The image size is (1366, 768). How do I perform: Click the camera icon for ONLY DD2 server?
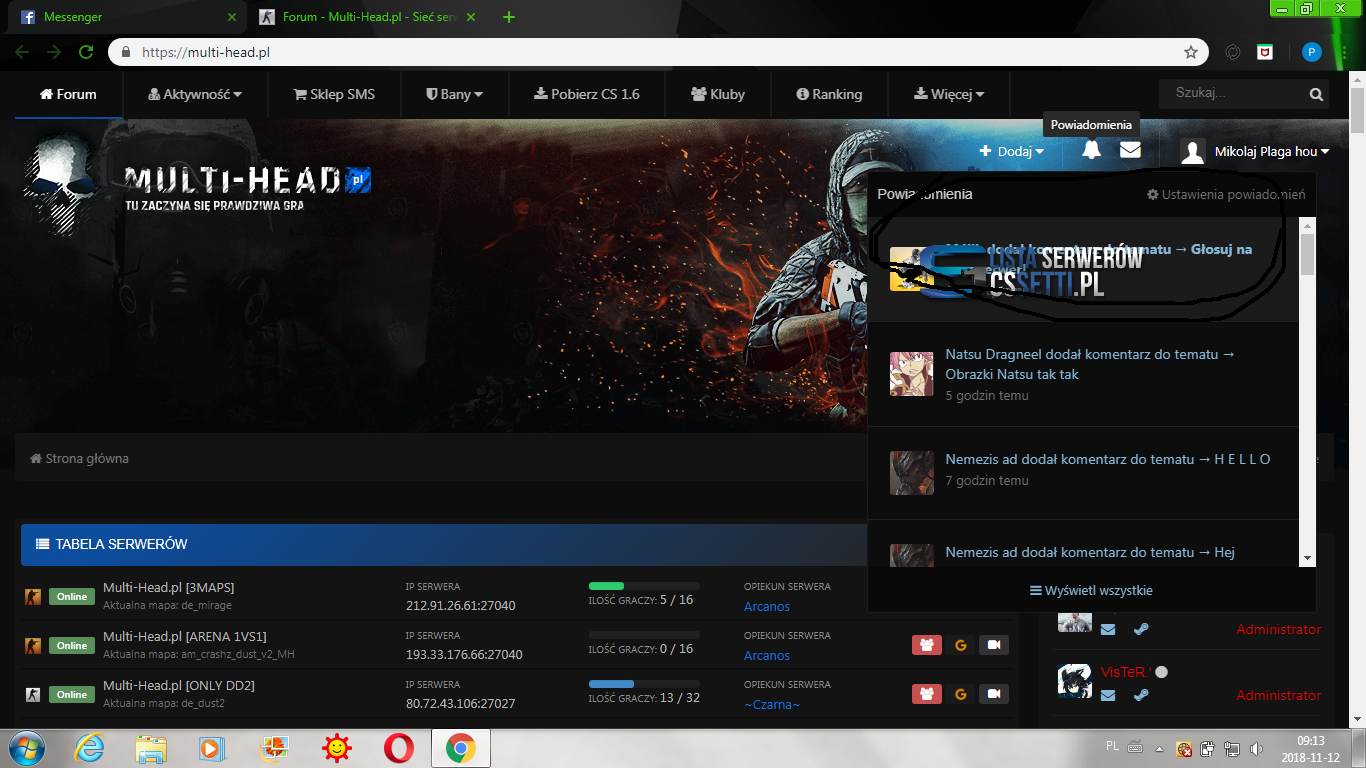[x=994, y=694]
